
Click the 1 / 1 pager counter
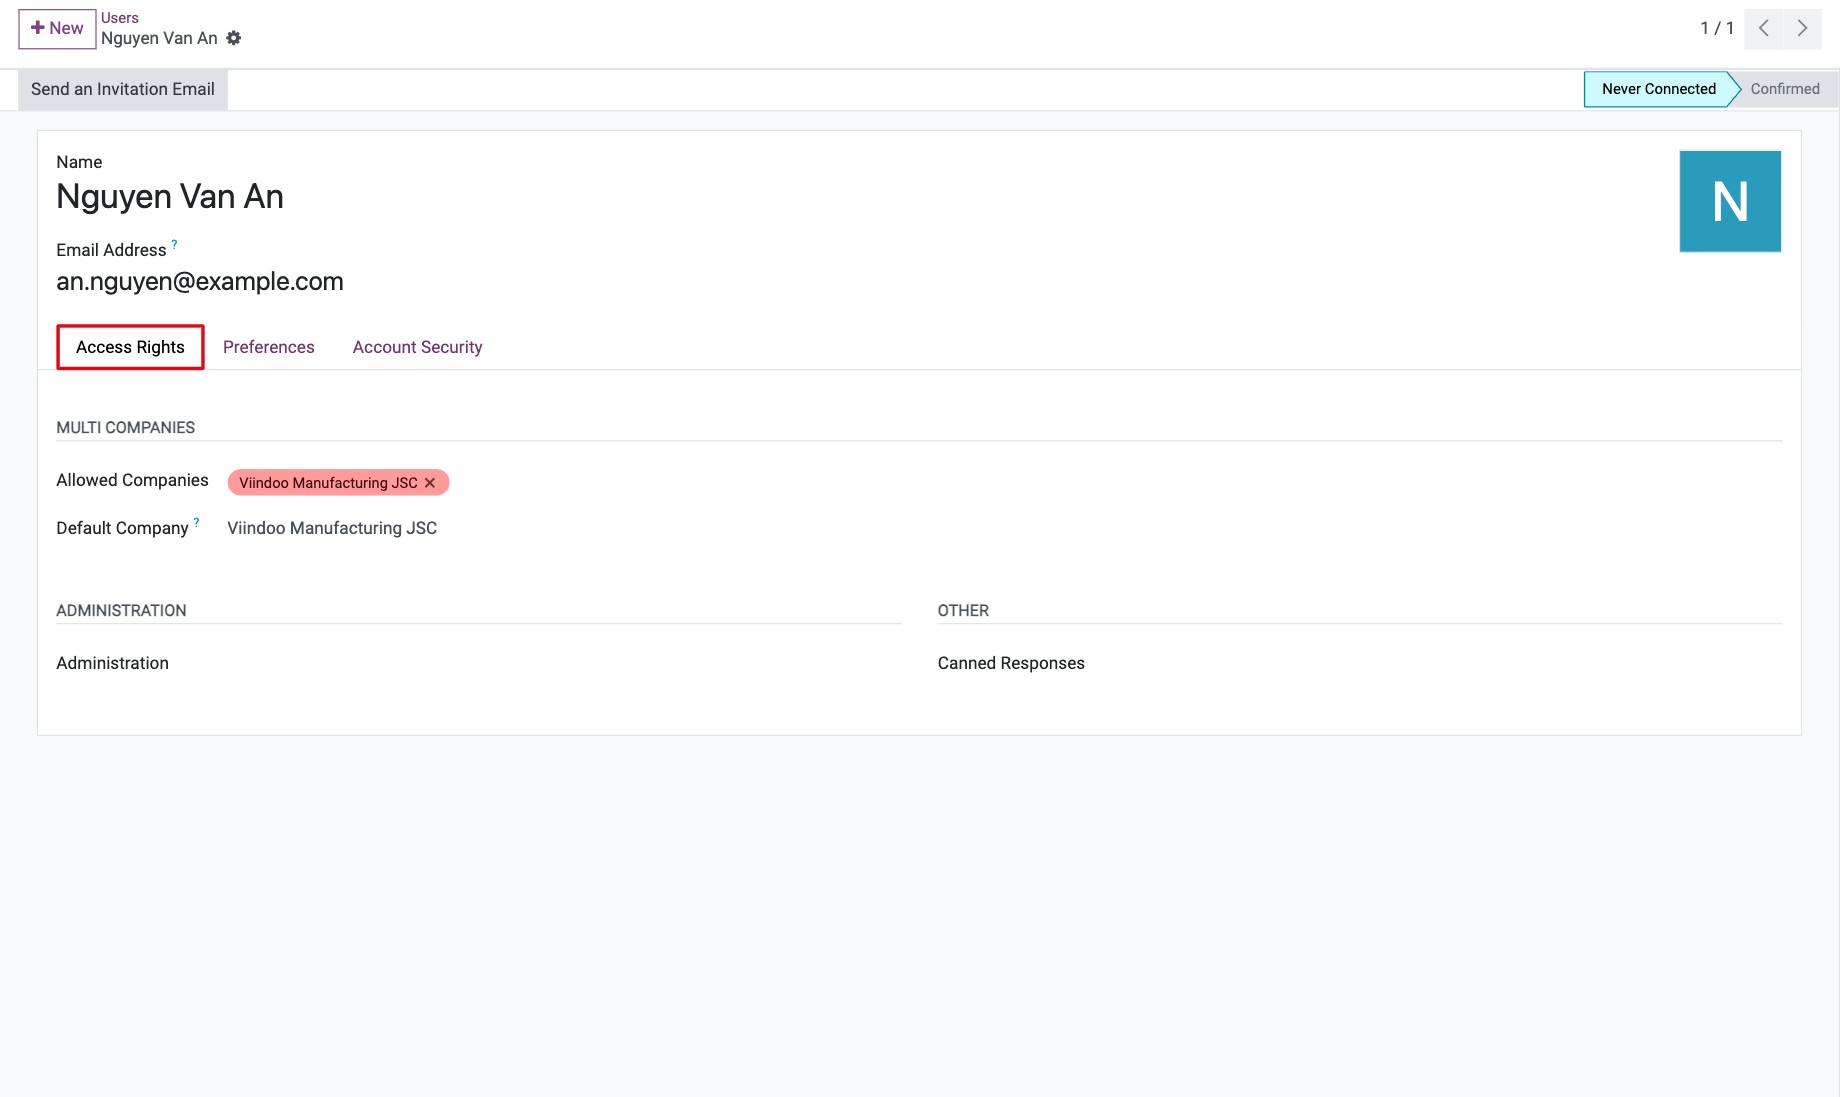pos(1717,28)
